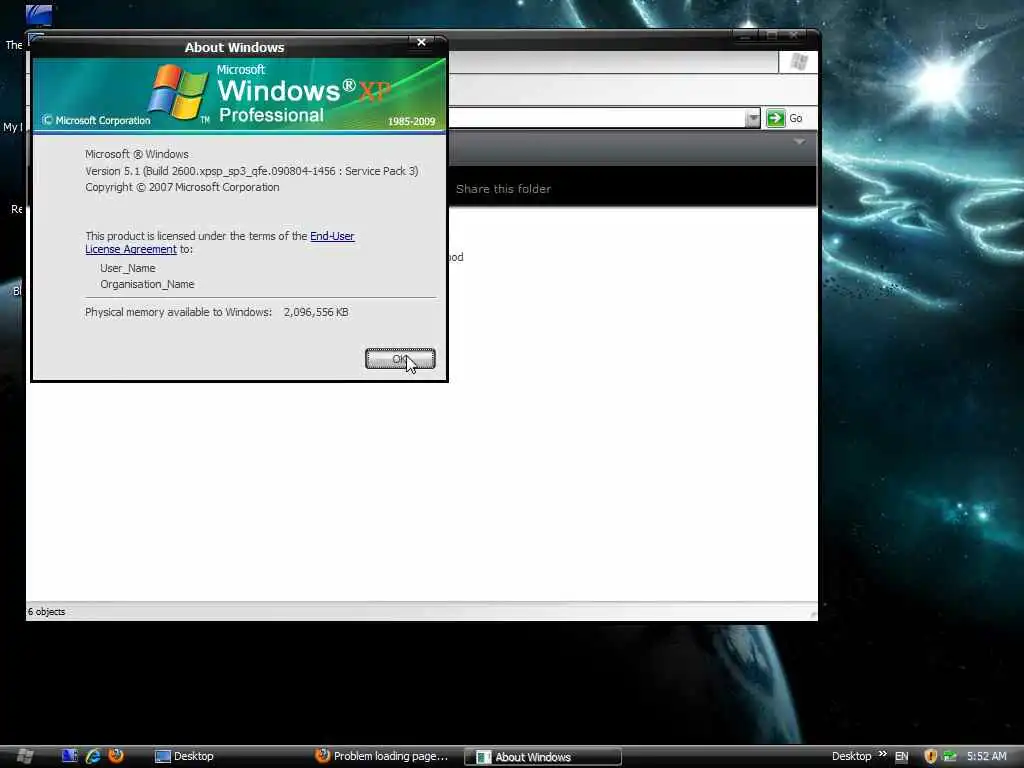The image size is (1024, 768).
Task: Launch Firefox from Quick Launch
Action: pos(116,756)
